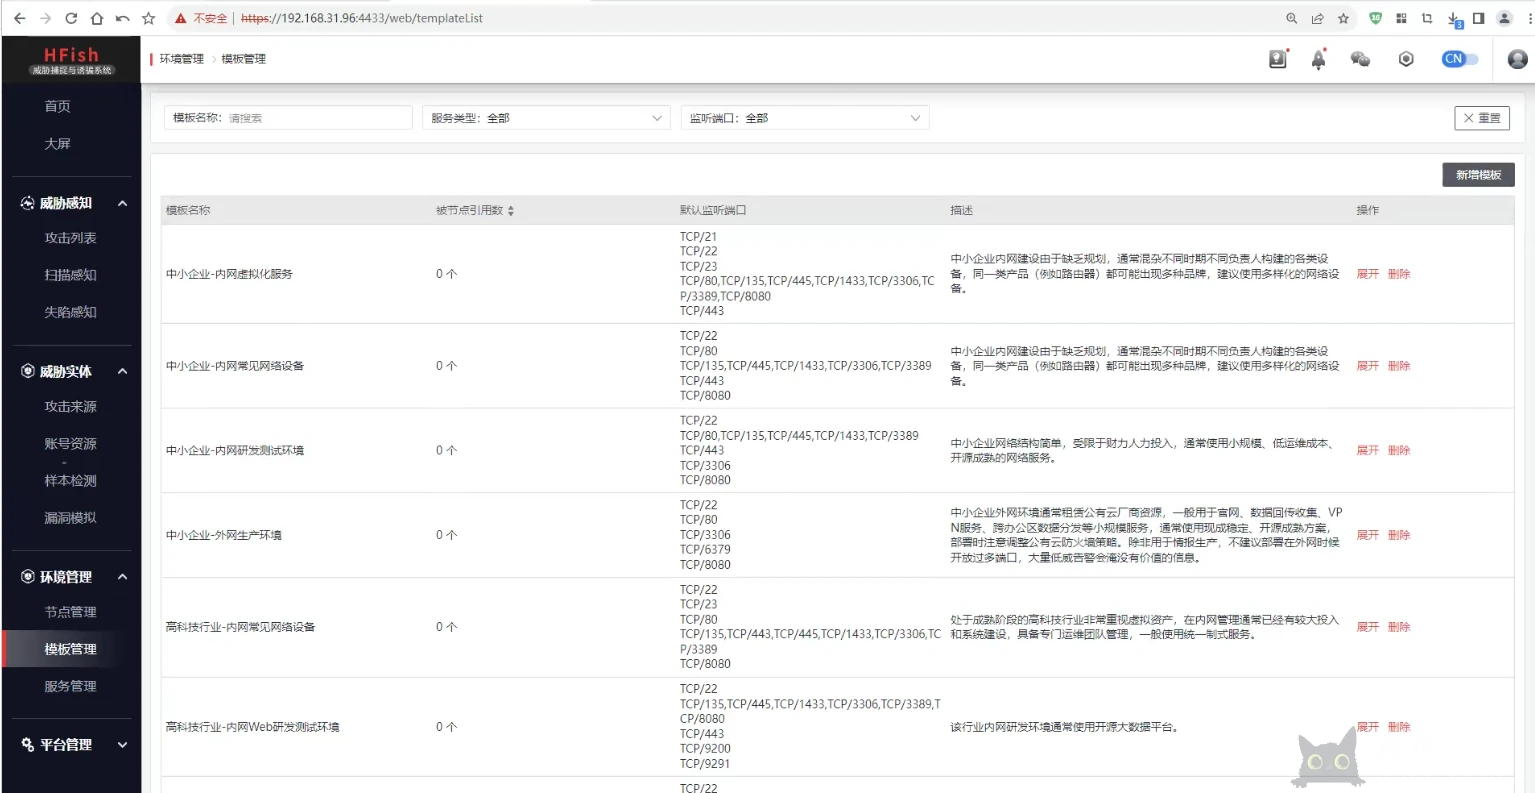
Task: Go to 攻击列表 in sidebar
Action: (x=70, y=238)
